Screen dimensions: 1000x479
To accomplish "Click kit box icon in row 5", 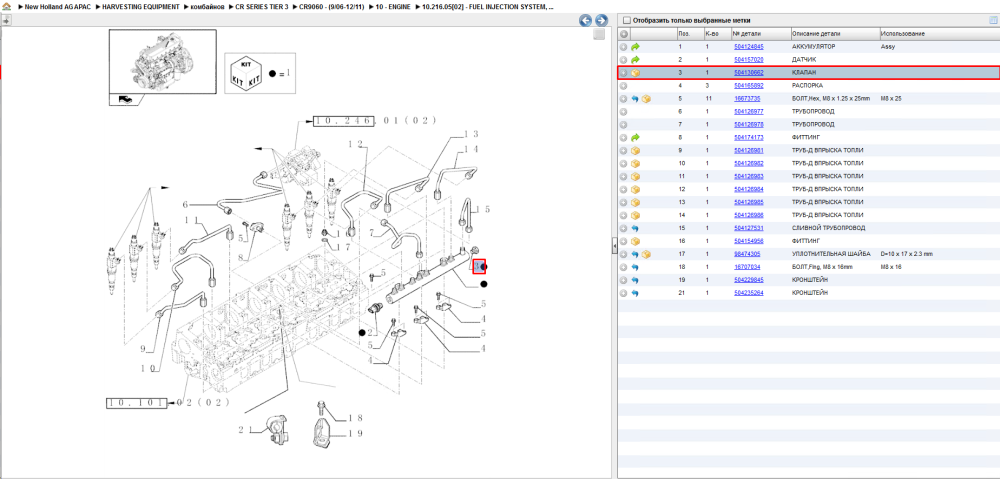I will pos(646,99).
